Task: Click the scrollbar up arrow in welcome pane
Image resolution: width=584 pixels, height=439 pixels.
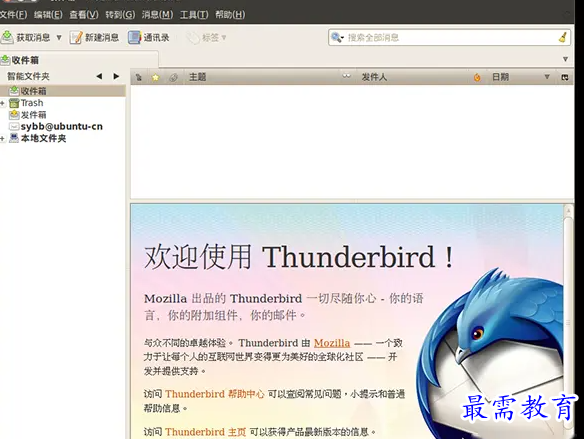Action: (568, 211)
